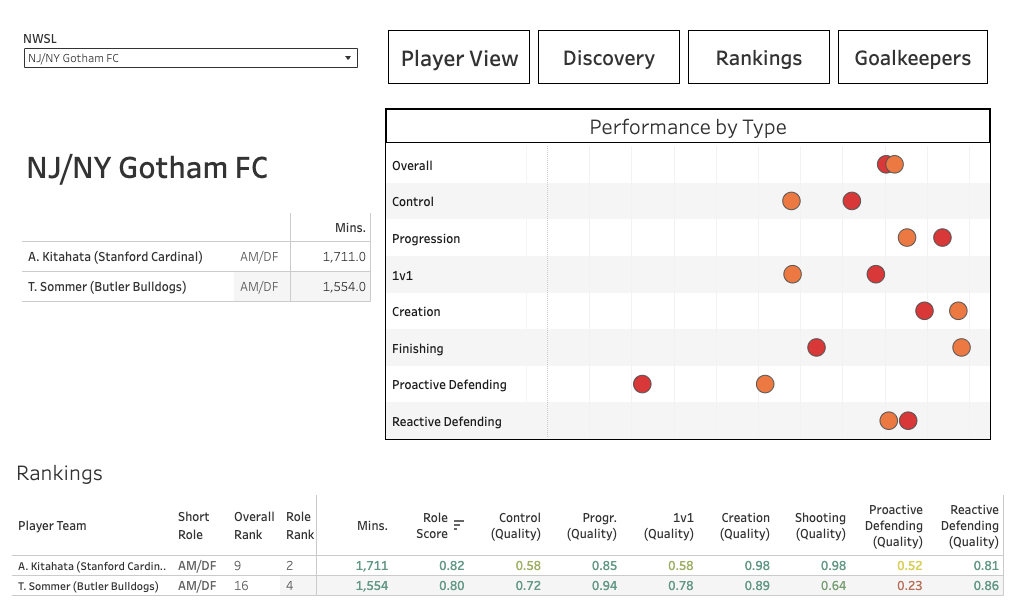Click Sommer's Proactive Defending value 0.23
The width and height of the screenshot is (1028, 608).
(x=909, y=586)
